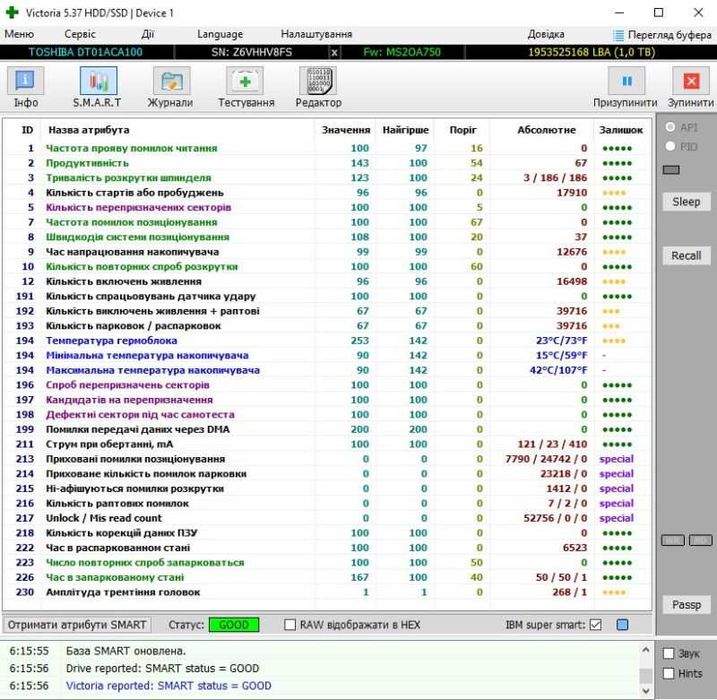This screenshot has height=700, width=717.
Task: Click the Recall button
Action: coord(686,256)
